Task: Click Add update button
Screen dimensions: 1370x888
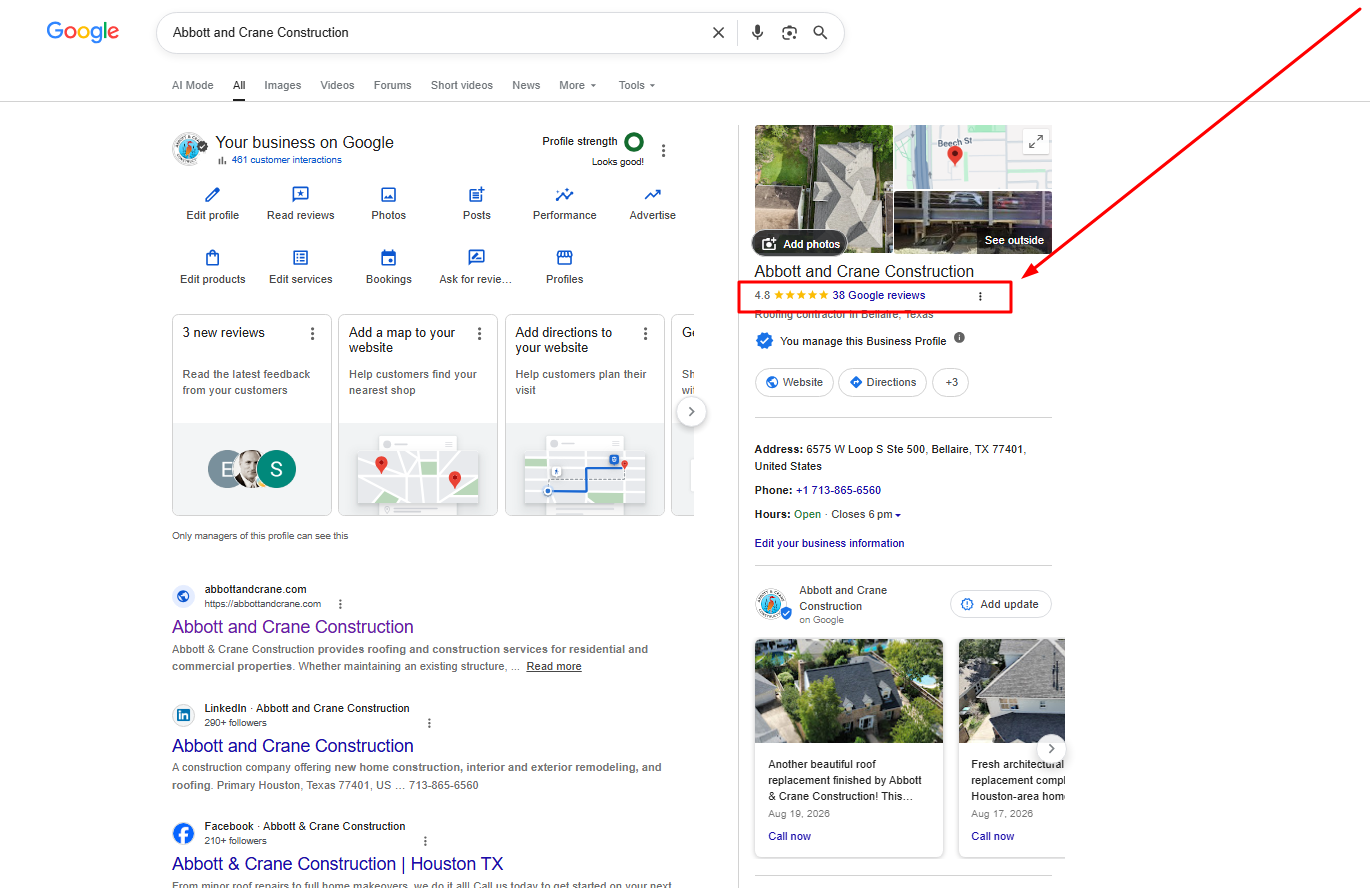Action: coord(1000,604)
